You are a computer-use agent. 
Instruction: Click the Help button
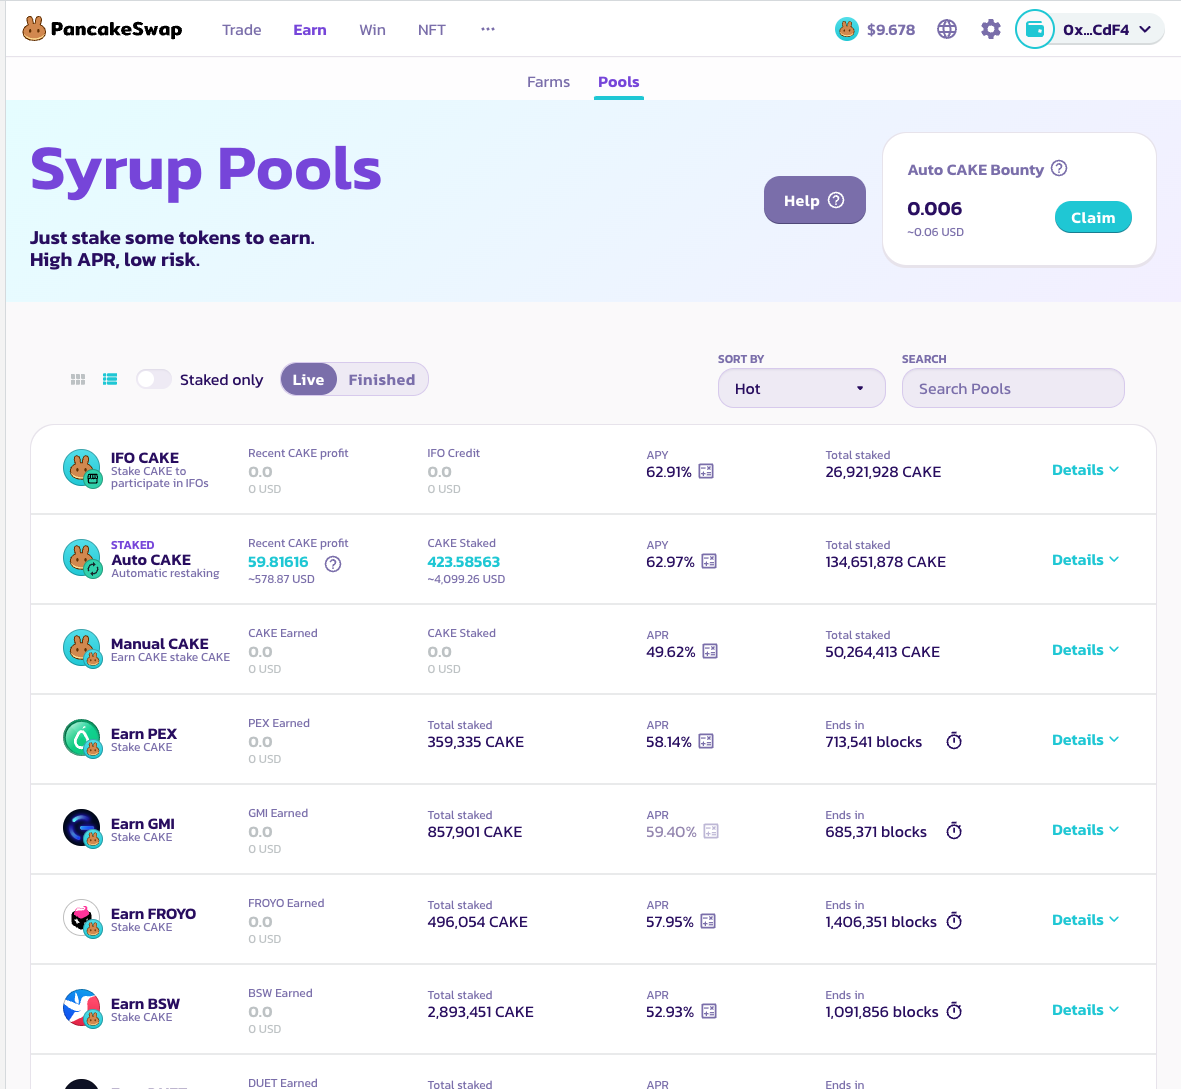(x=814, y=200)
